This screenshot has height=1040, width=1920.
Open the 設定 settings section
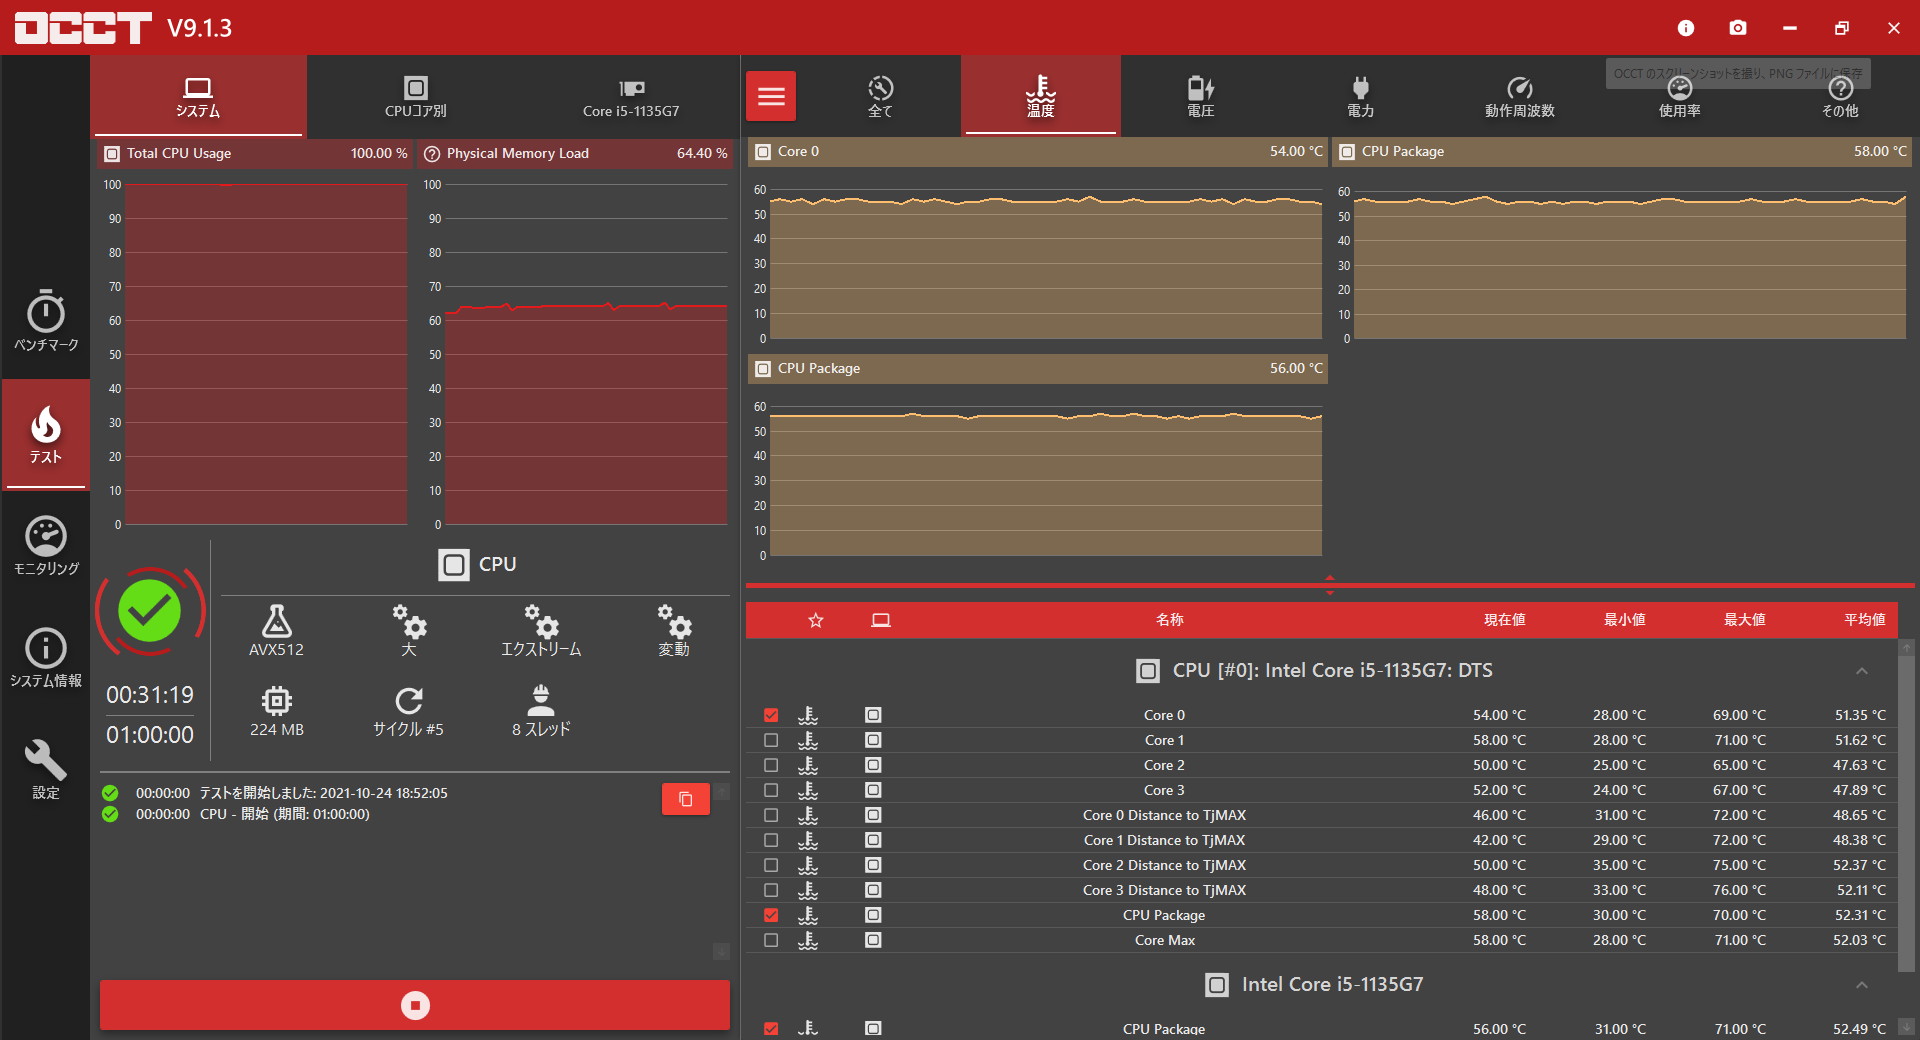click(x=46, y=769)
